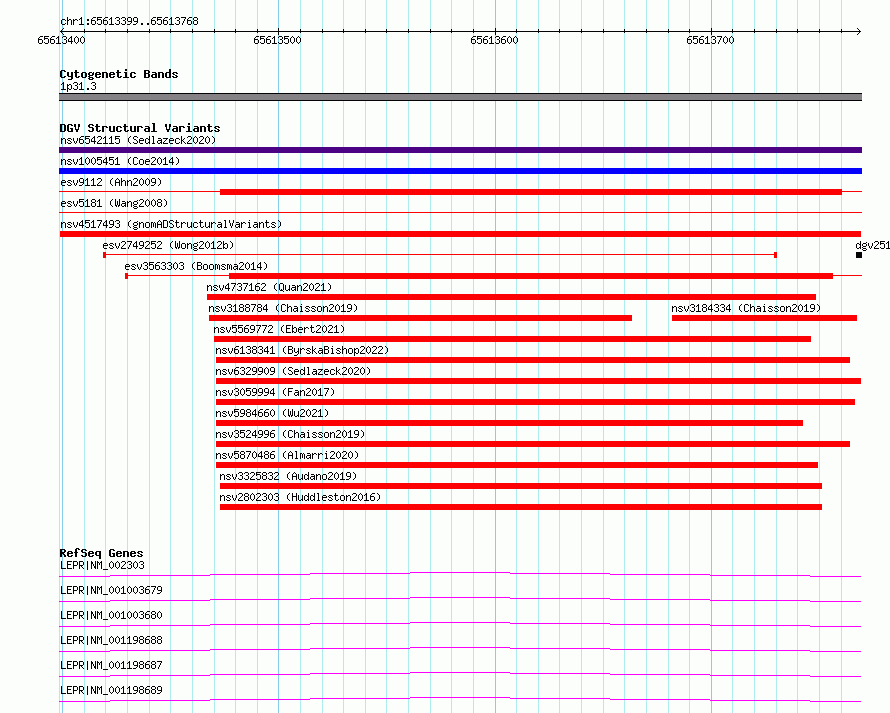Click the esv9112 thick red bar

(531, 192)
